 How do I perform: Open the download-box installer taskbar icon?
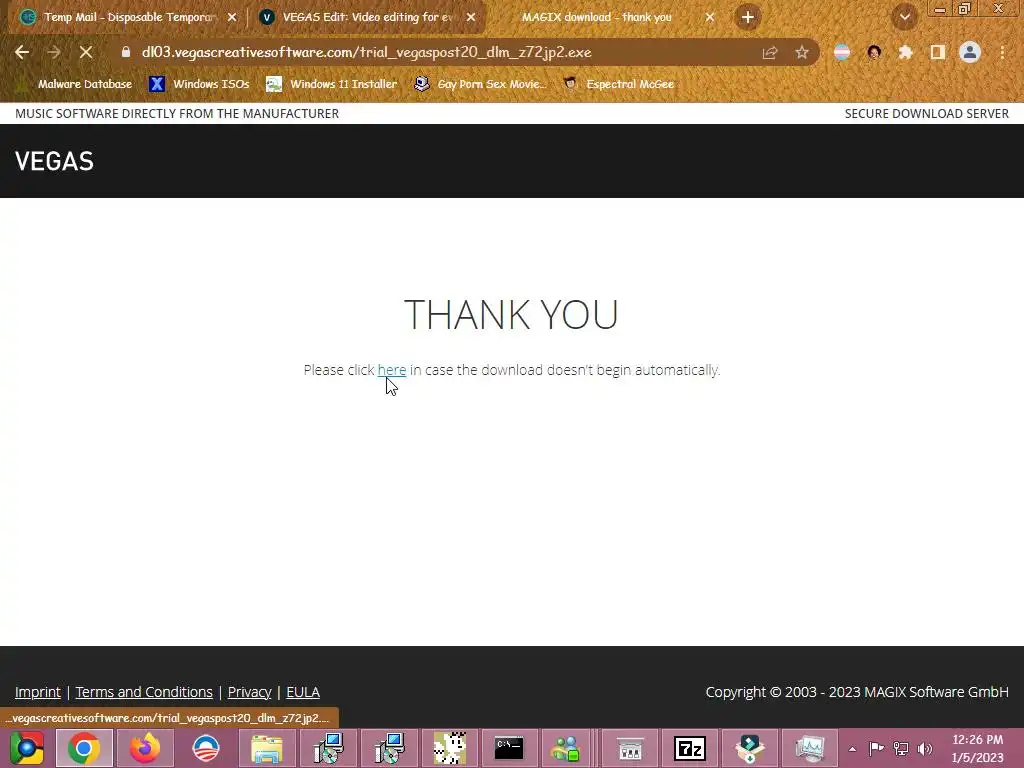[750, 748]
